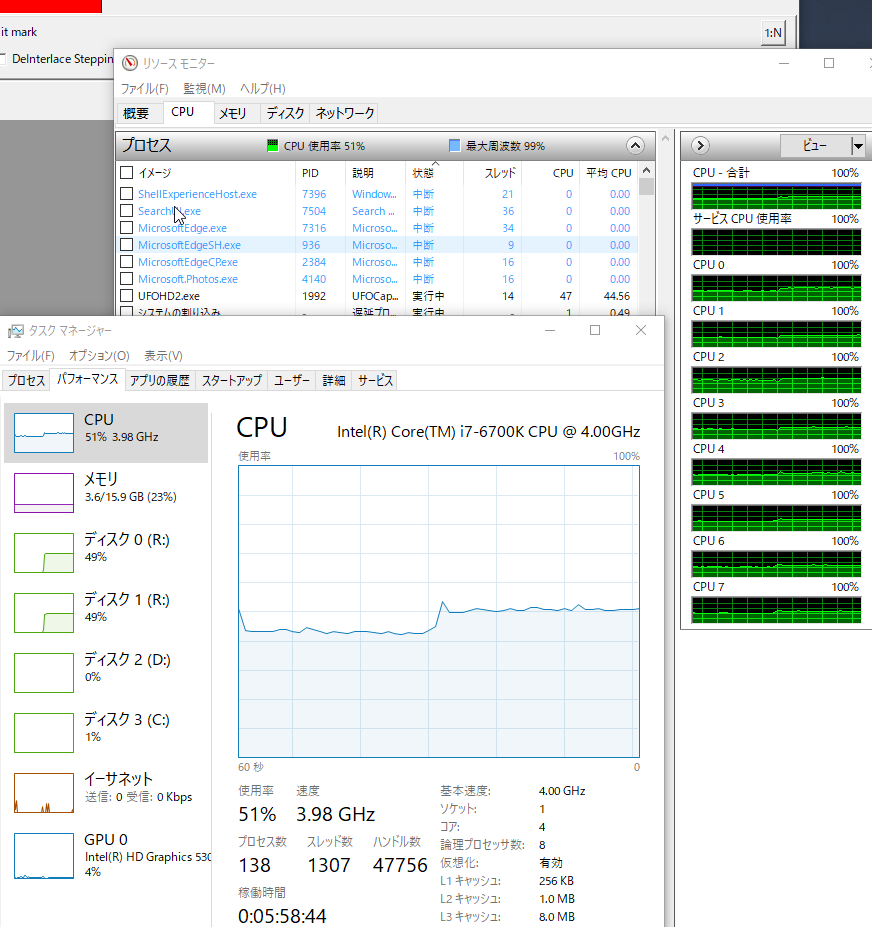The width and height of the screenshot is (872, 927).
Task: Toggle the DeInterlace Stepping checkbox
Action: 2,59
